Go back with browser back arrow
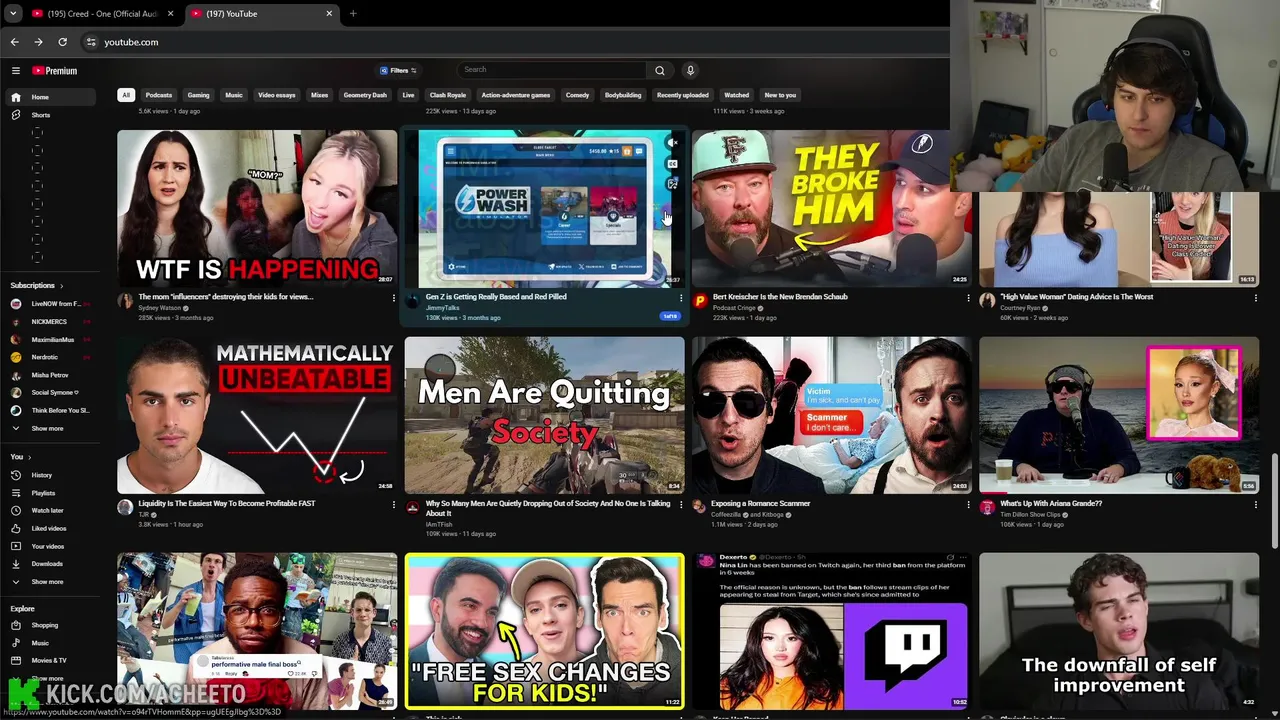Screen dimensions: 1280x720 [x=14, y=42]
